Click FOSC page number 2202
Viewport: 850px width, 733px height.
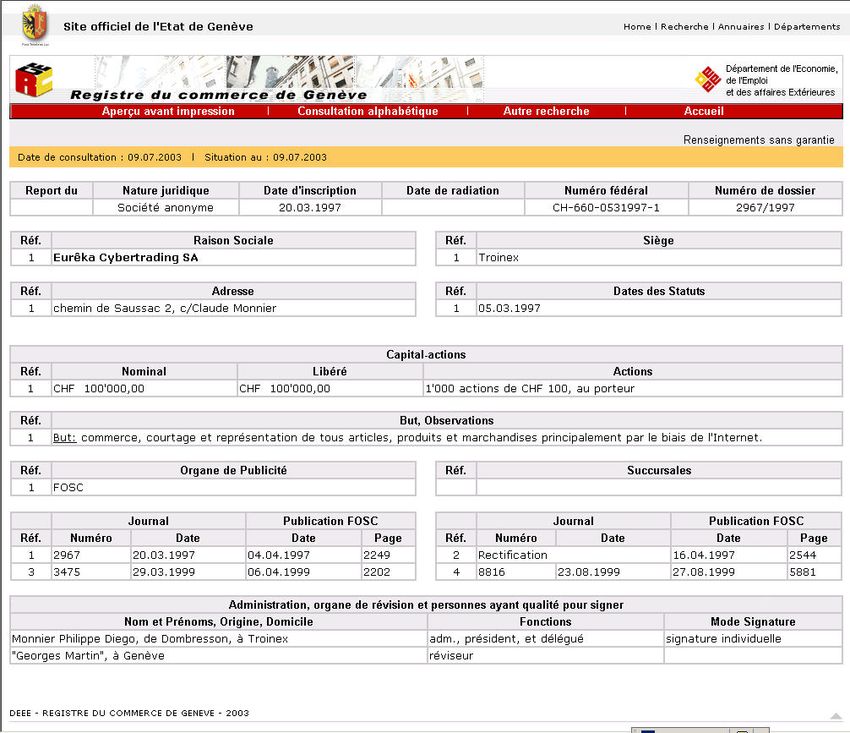click(377, 572)
